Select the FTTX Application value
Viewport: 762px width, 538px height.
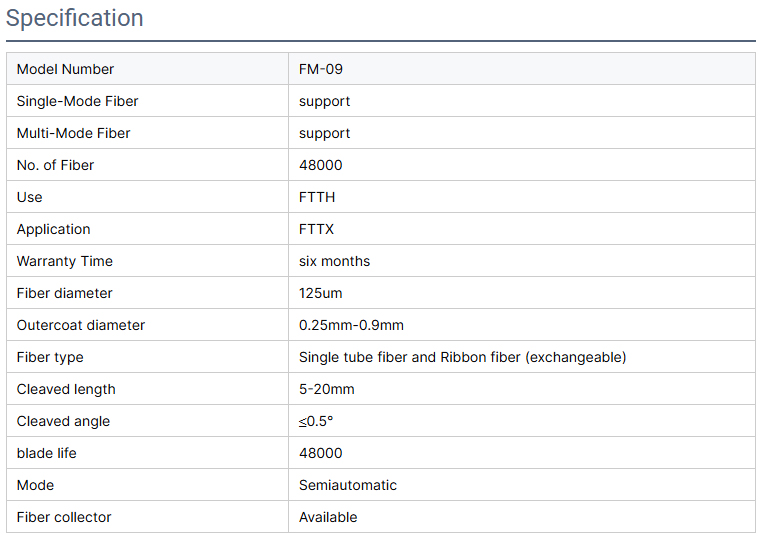pyautogui.click(x=316, y=229)
